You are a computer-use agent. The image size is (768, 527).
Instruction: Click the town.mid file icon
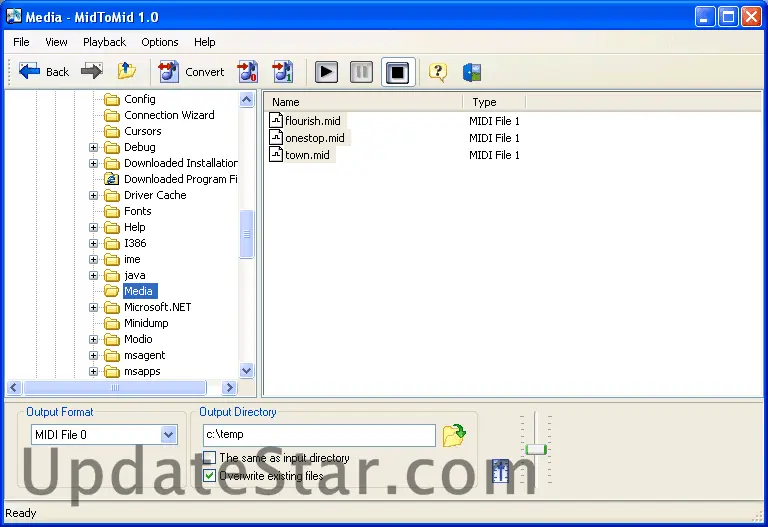pyautogui.click(x=276, y=155)
